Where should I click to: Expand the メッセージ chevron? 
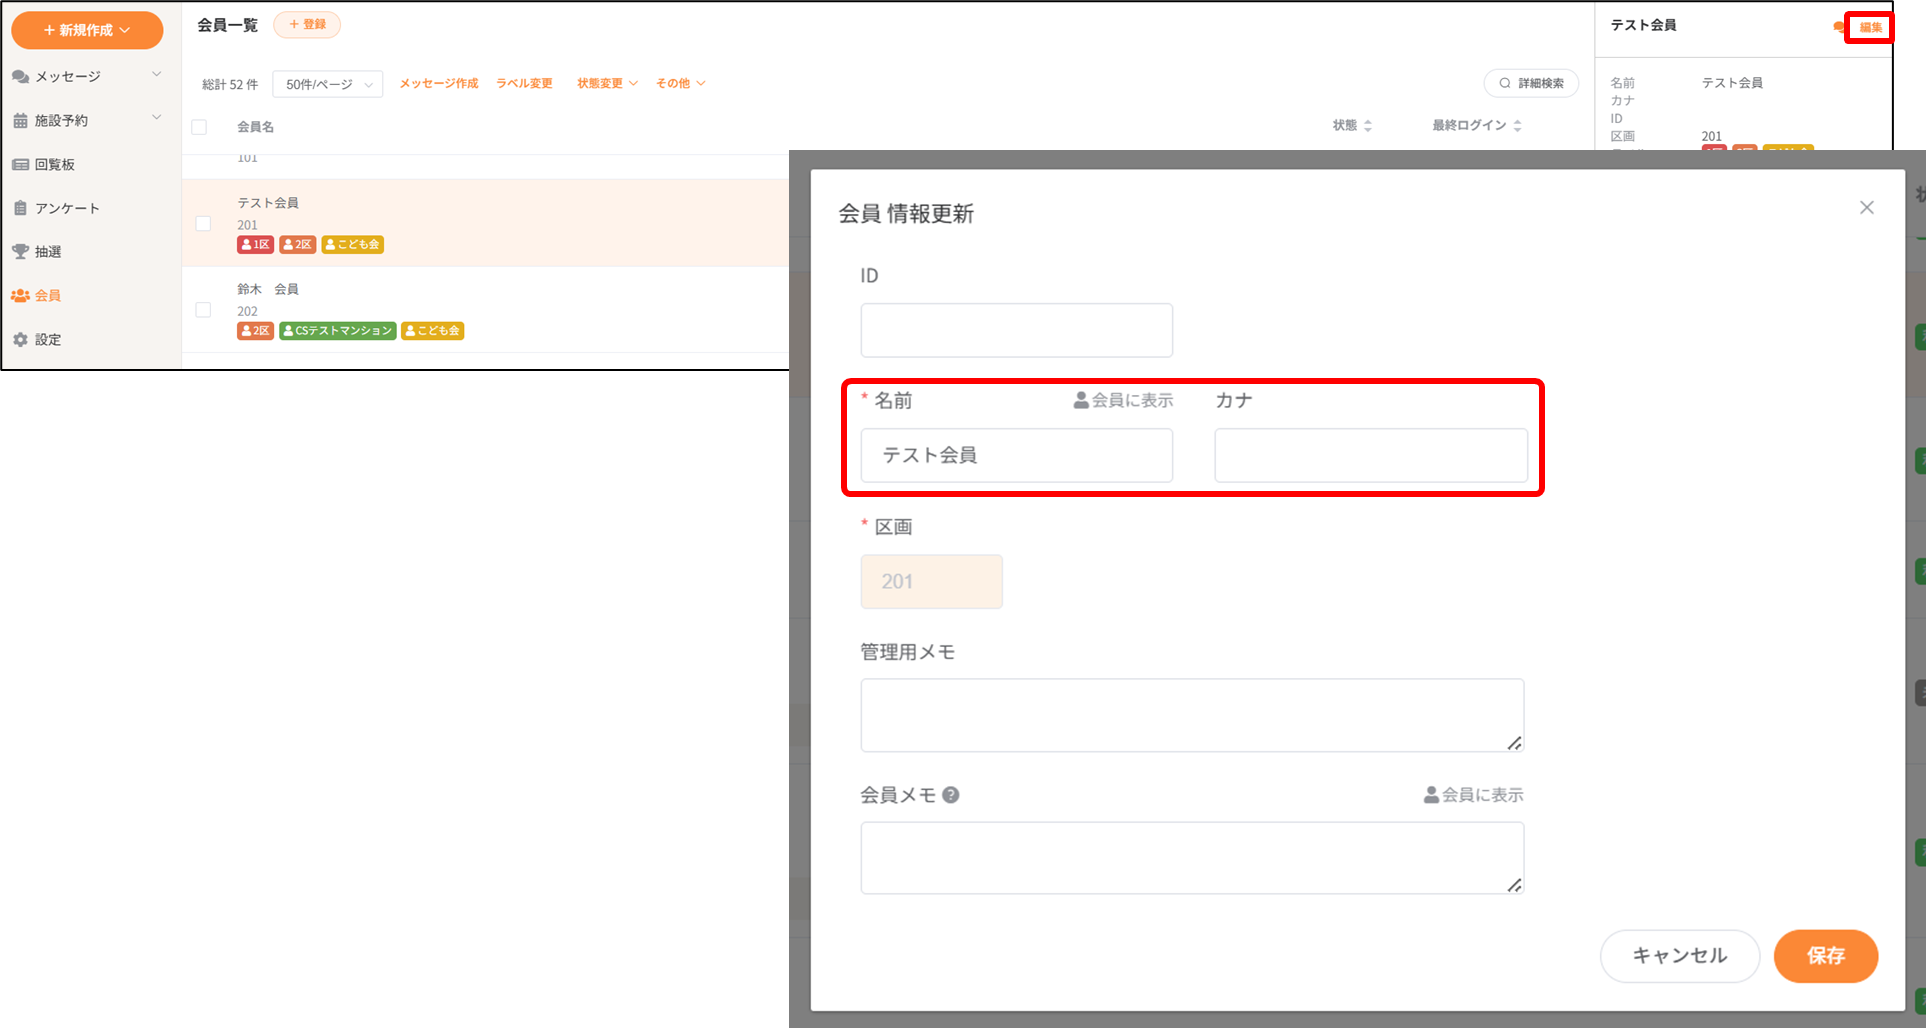point(157,74)
